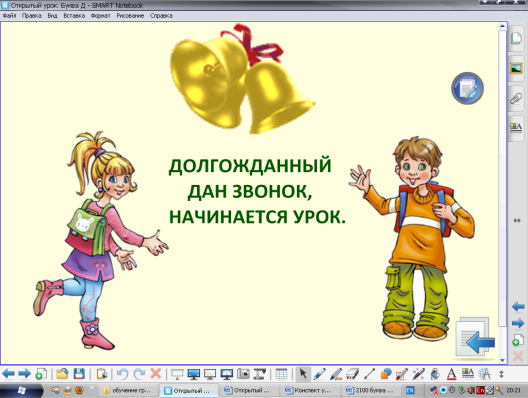Click the Save floppy disk icon
528x398 pixels.
tap(79, 374)
